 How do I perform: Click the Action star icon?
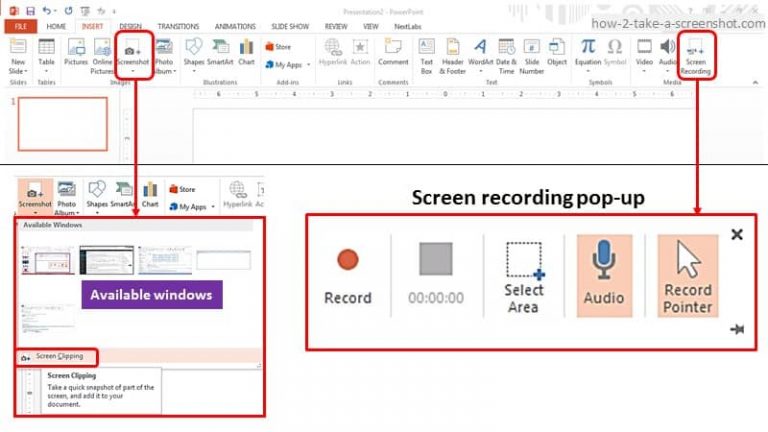click(x=360, y=52)
